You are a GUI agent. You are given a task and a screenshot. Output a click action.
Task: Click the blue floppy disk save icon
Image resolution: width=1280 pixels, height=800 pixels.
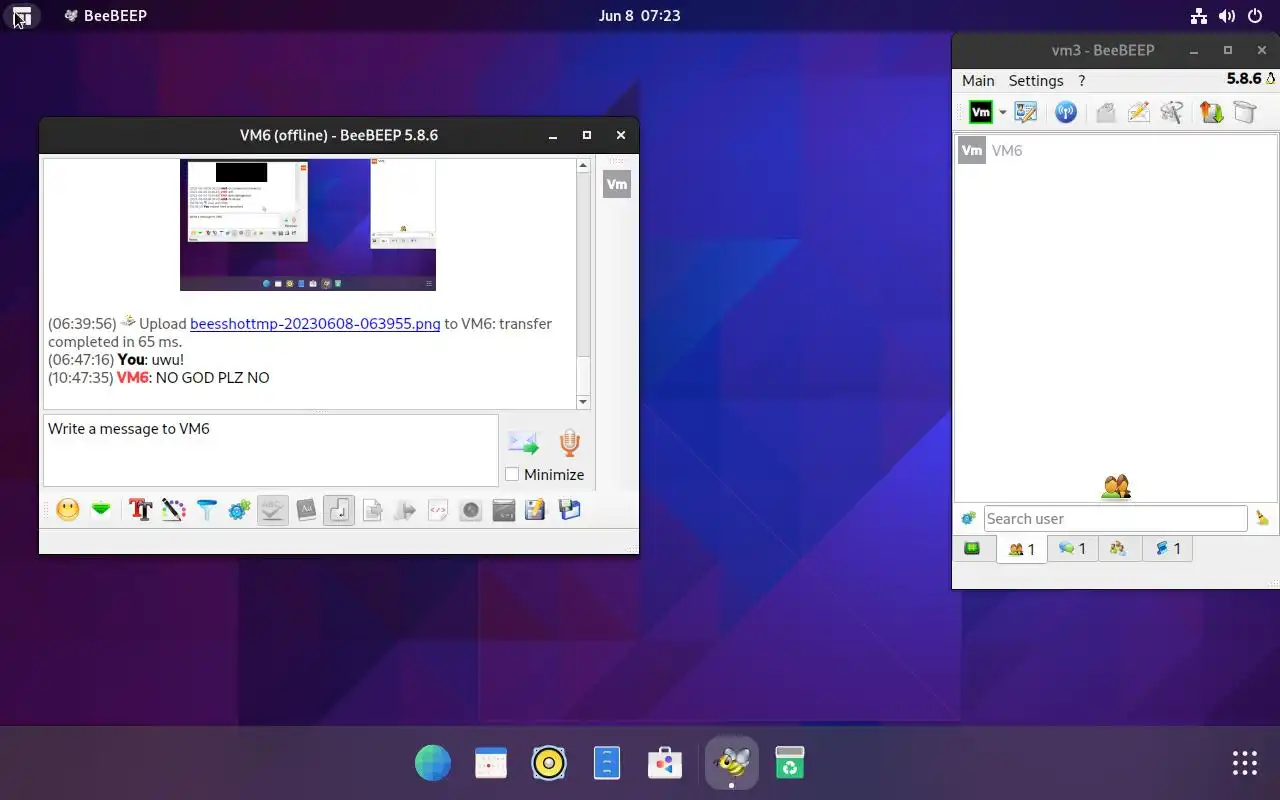click(569, 510)
